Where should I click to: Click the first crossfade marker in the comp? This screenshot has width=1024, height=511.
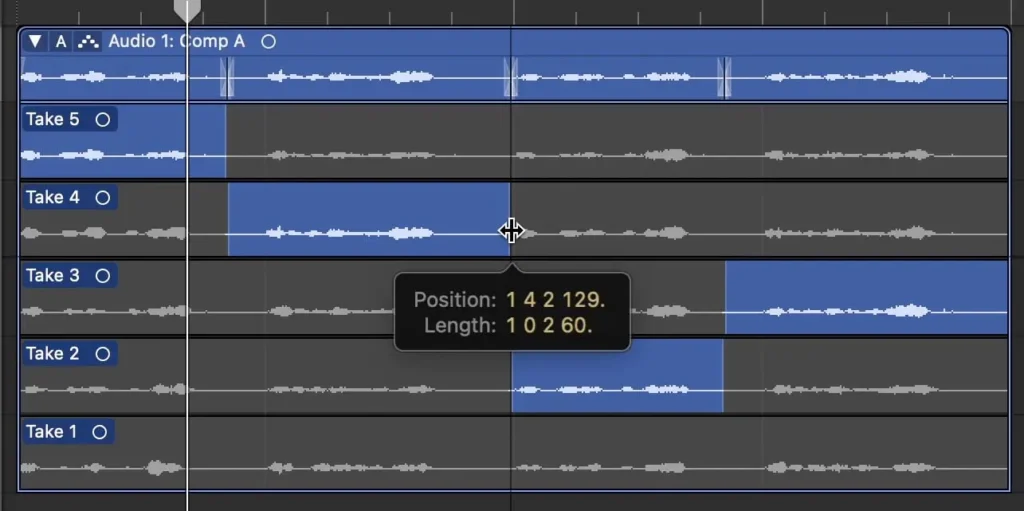227,77
